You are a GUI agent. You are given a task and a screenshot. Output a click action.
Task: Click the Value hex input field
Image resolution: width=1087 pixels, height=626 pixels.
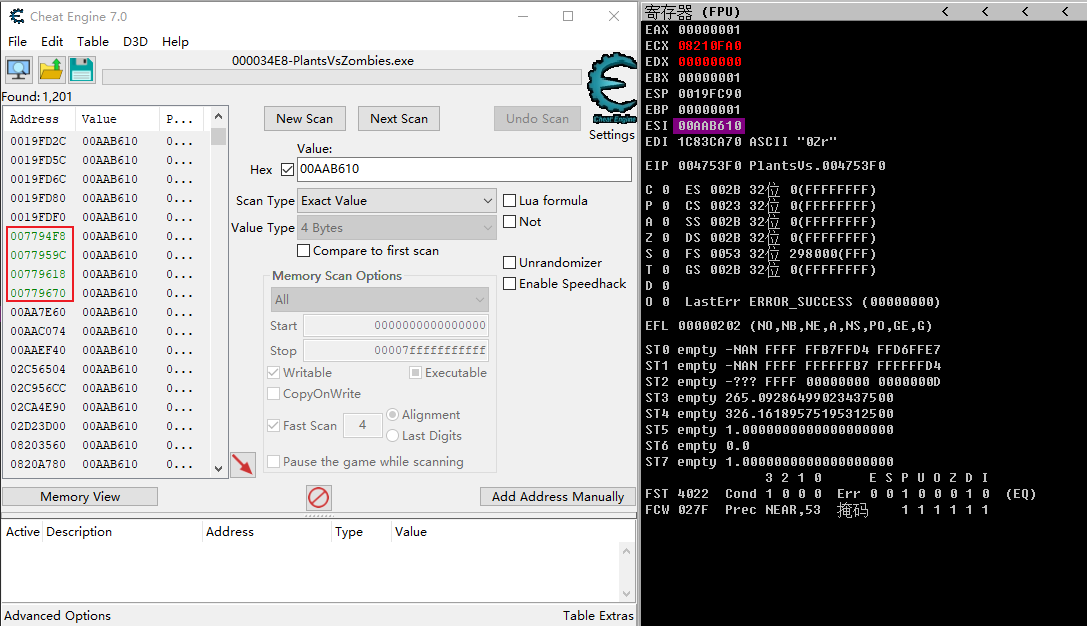tap(464, 169)
